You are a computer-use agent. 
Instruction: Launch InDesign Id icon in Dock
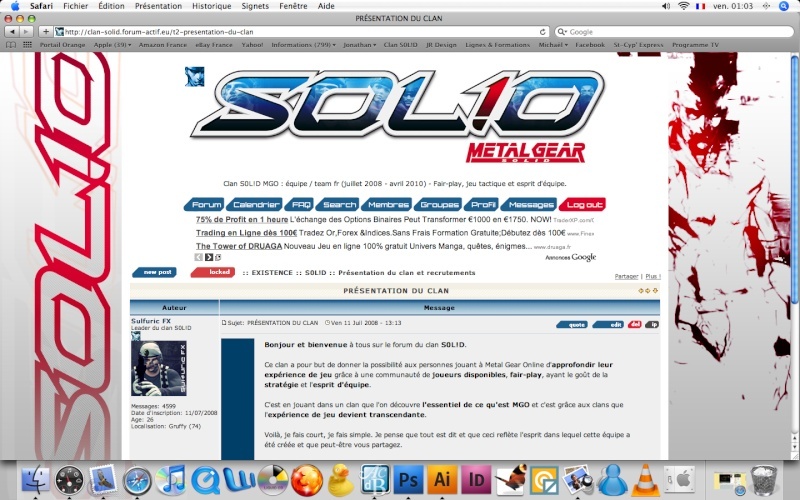click(476, 480)
